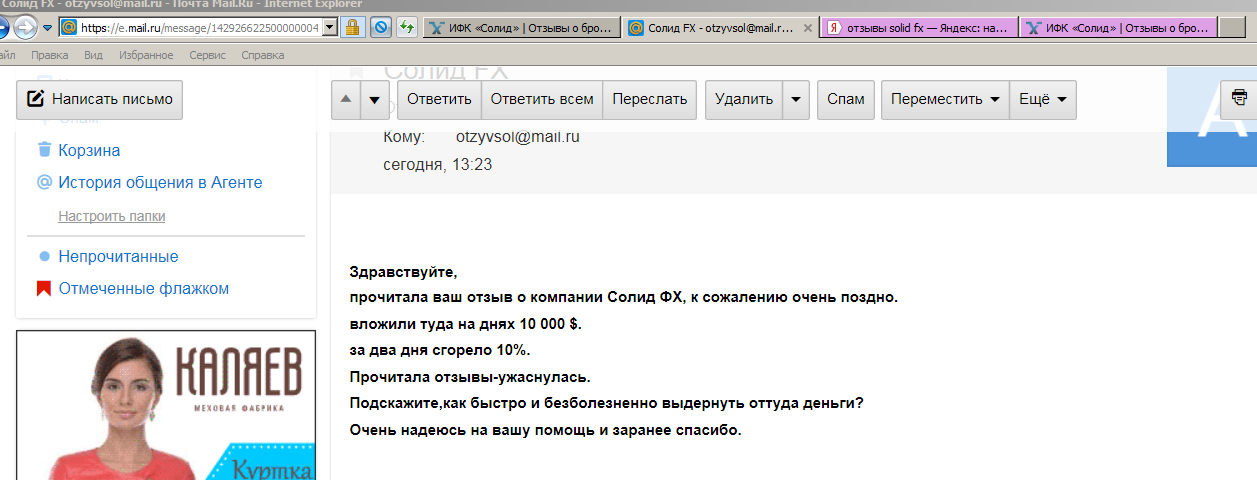Click the padlock security report icon
The width and height of the screenshot is (1257, 480).
(352, 28)
